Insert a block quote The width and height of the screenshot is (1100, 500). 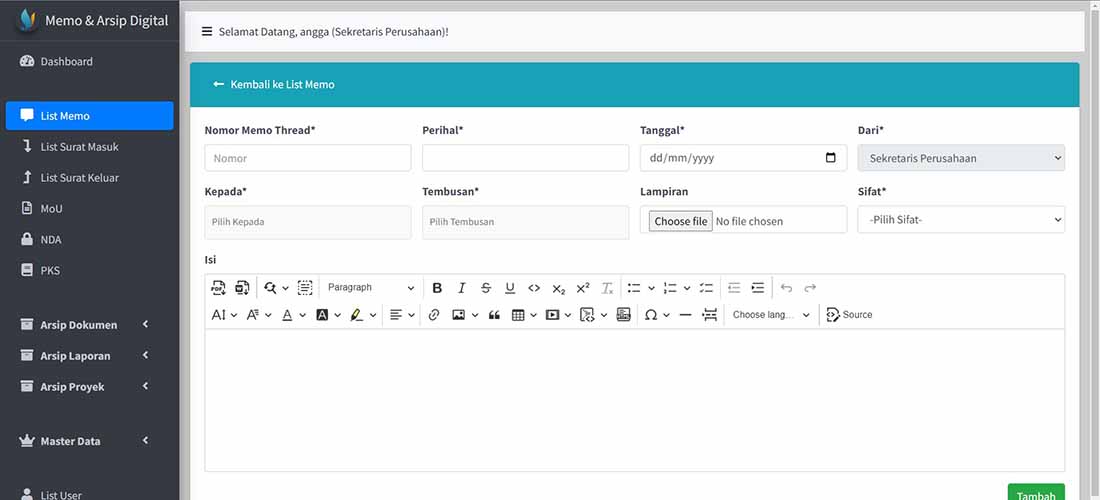coord(494,315)
